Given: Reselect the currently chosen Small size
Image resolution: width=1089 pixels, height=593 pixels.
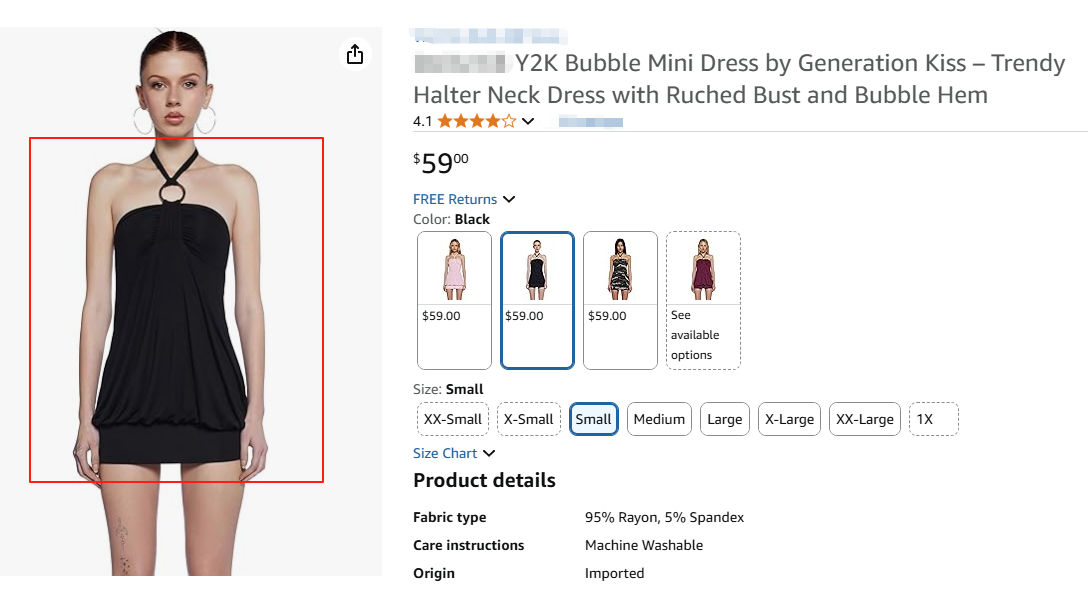Looking at the screenshot, I should tap(593, 419).
